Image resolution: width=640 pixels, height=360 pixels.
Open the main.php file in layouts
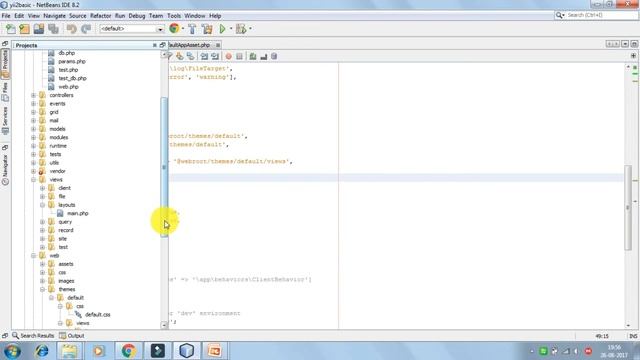coord(78,213)
